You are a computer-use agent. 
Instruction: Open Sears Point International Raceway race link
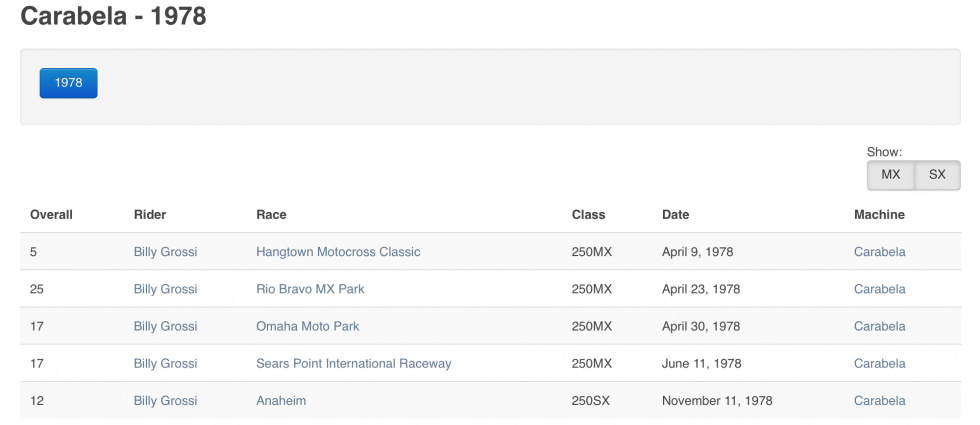point(353,363)
